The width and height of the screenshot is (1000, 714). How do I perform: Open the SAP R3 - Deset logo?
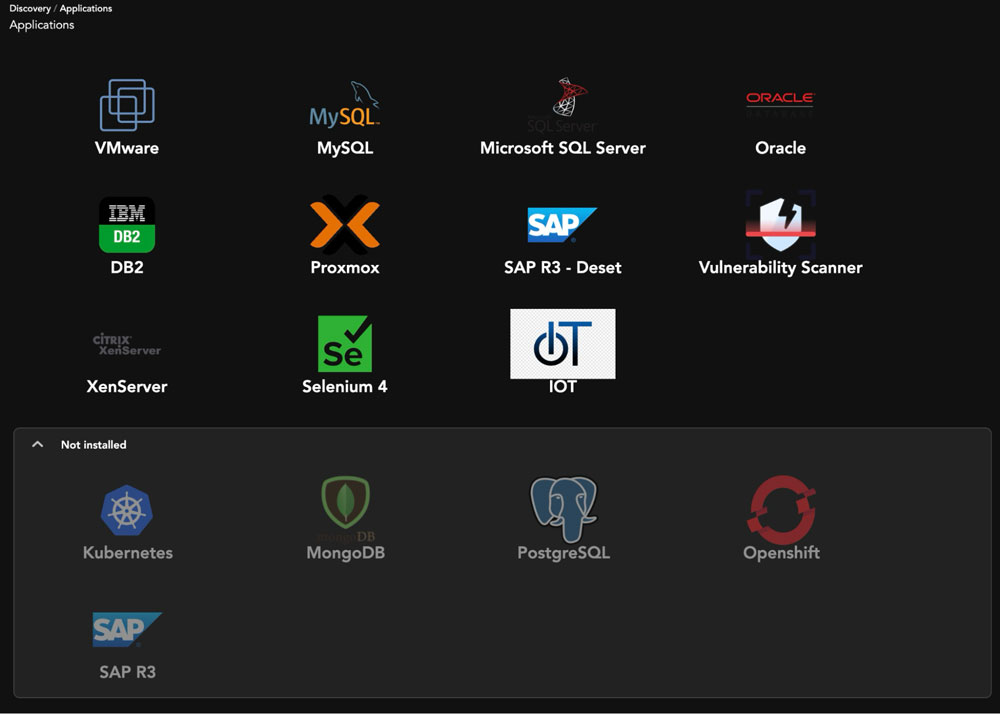point(562,224)
